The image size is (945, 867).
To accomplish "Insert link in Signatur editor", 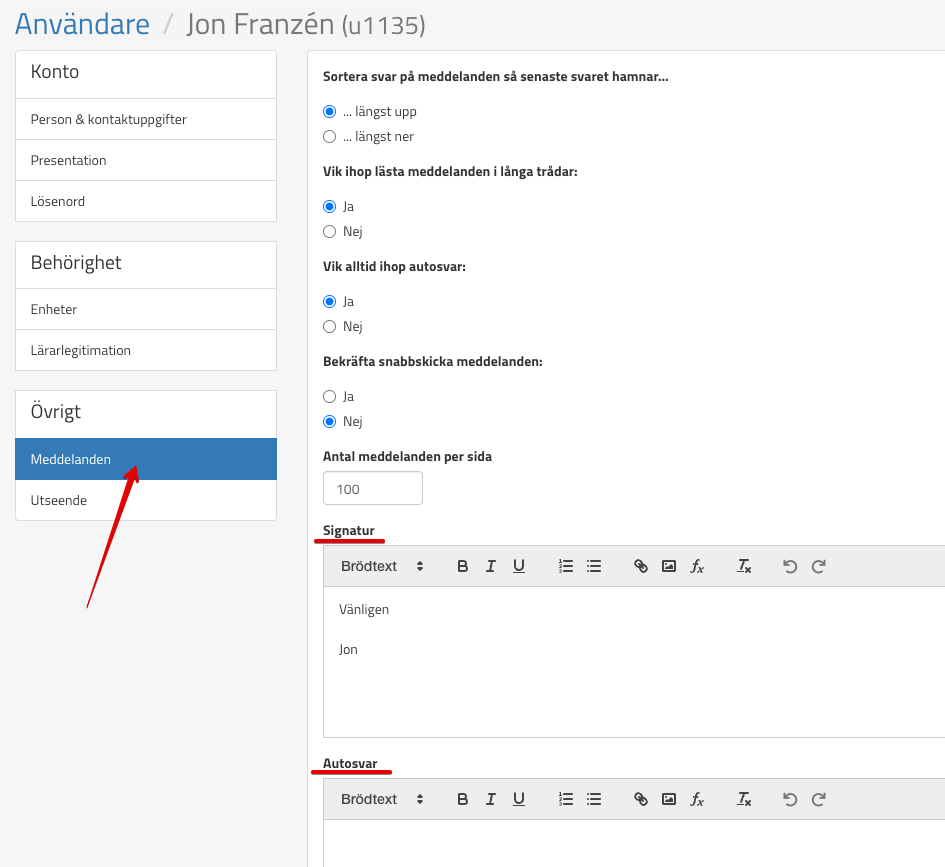I will coord(641,566).
